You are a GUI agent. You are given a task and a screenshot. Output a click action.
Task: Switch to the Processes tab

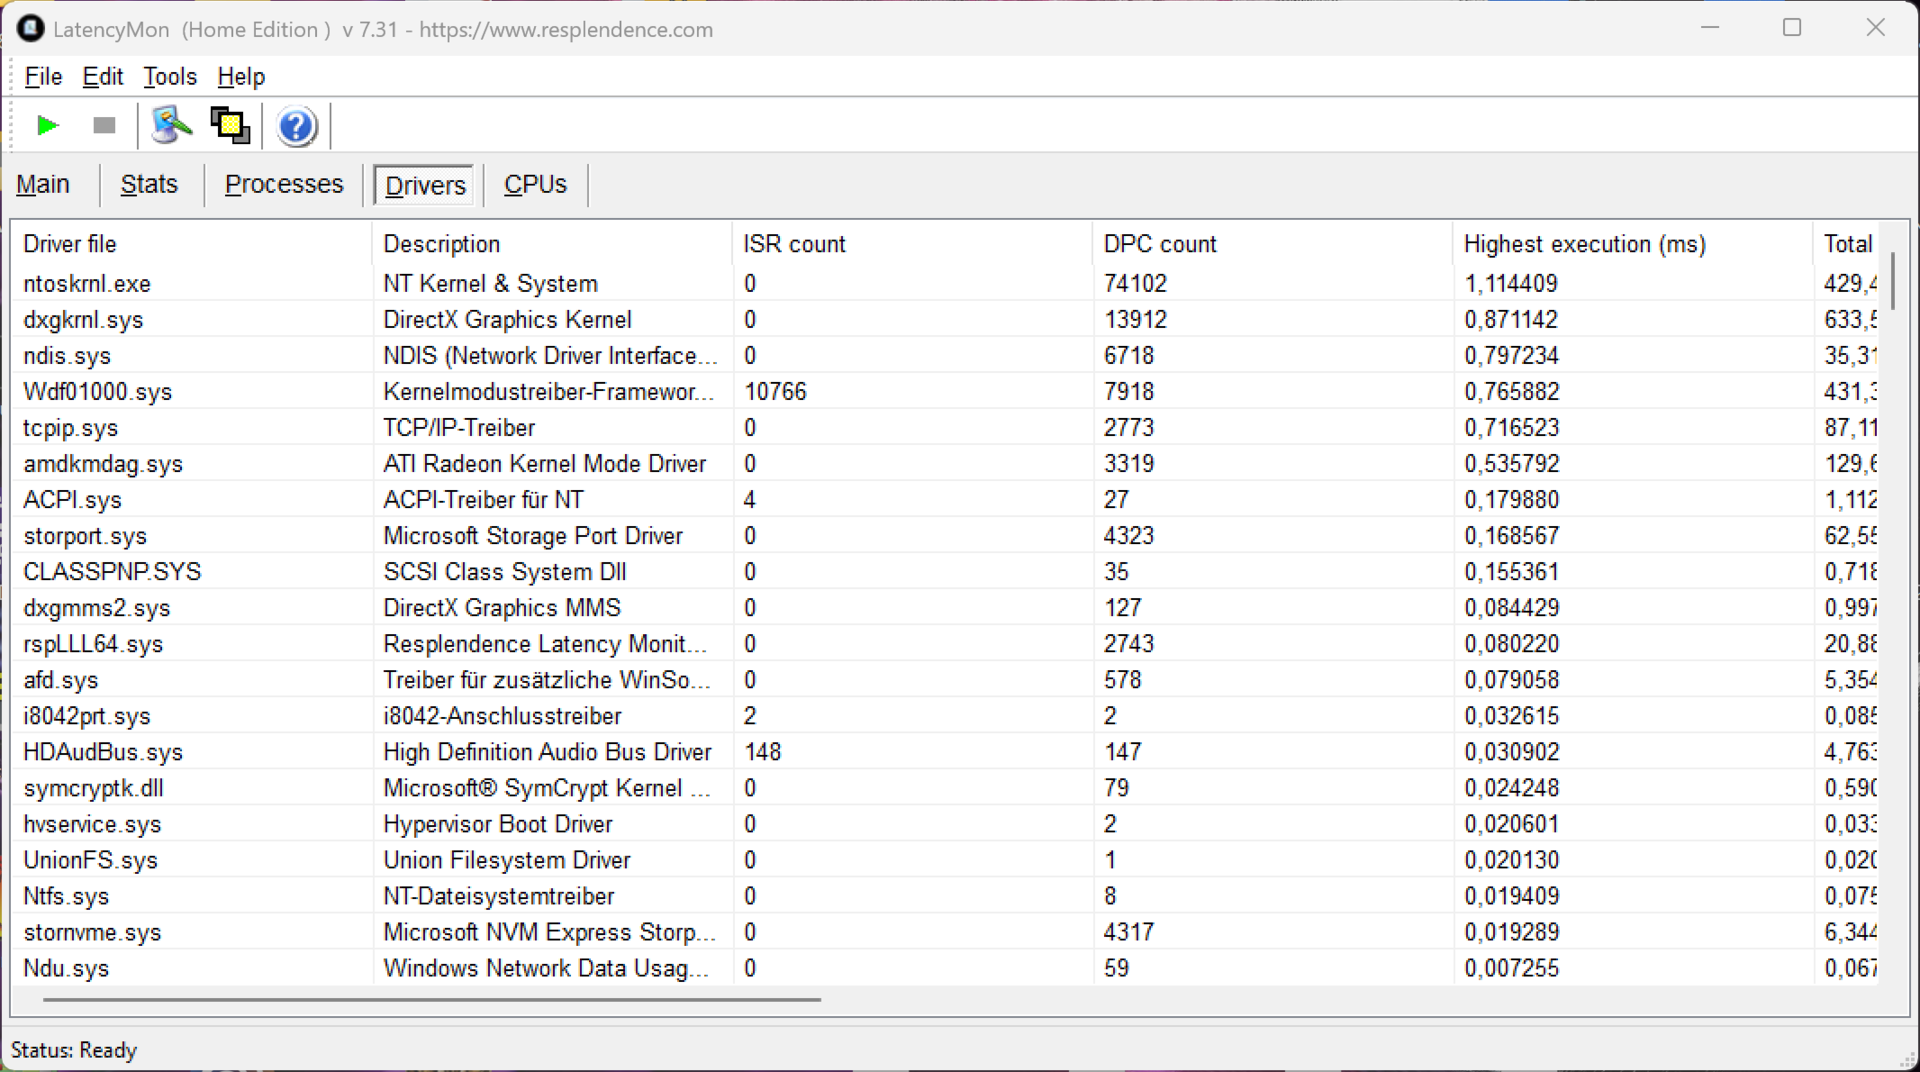coord(284,184)
